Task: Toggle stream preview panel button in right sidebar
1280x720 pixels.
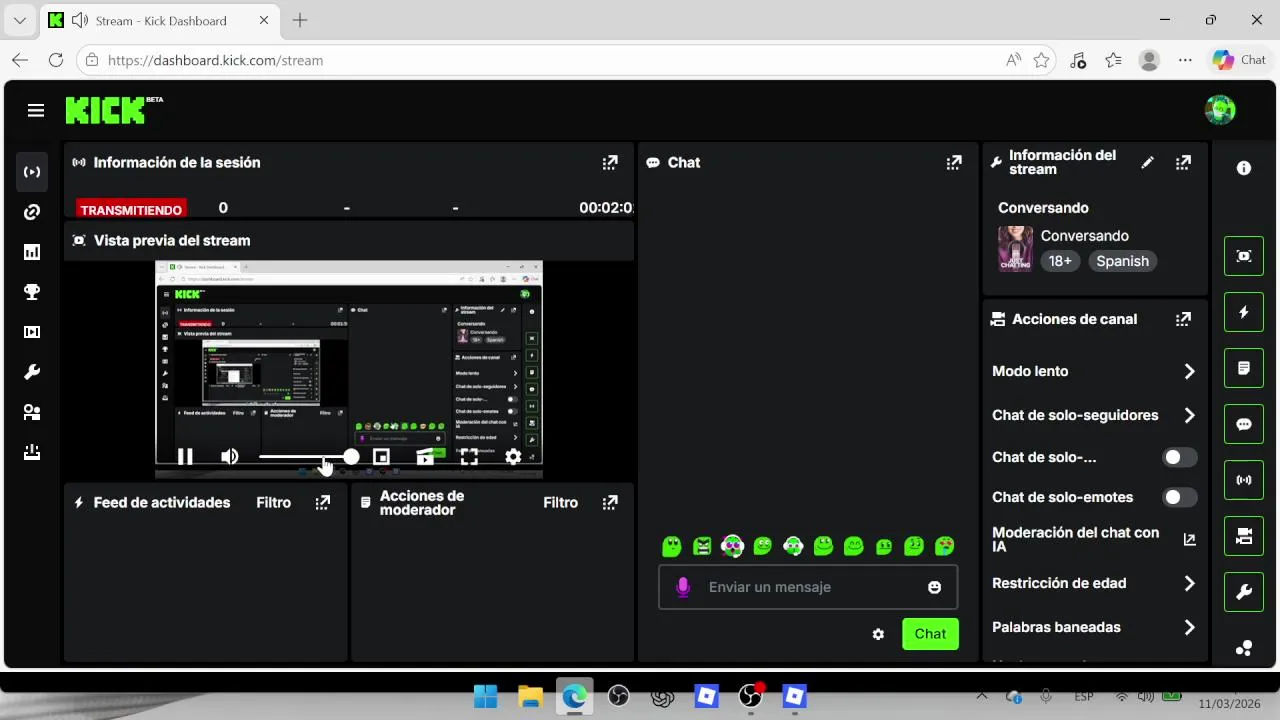Action: point(1244,256)
